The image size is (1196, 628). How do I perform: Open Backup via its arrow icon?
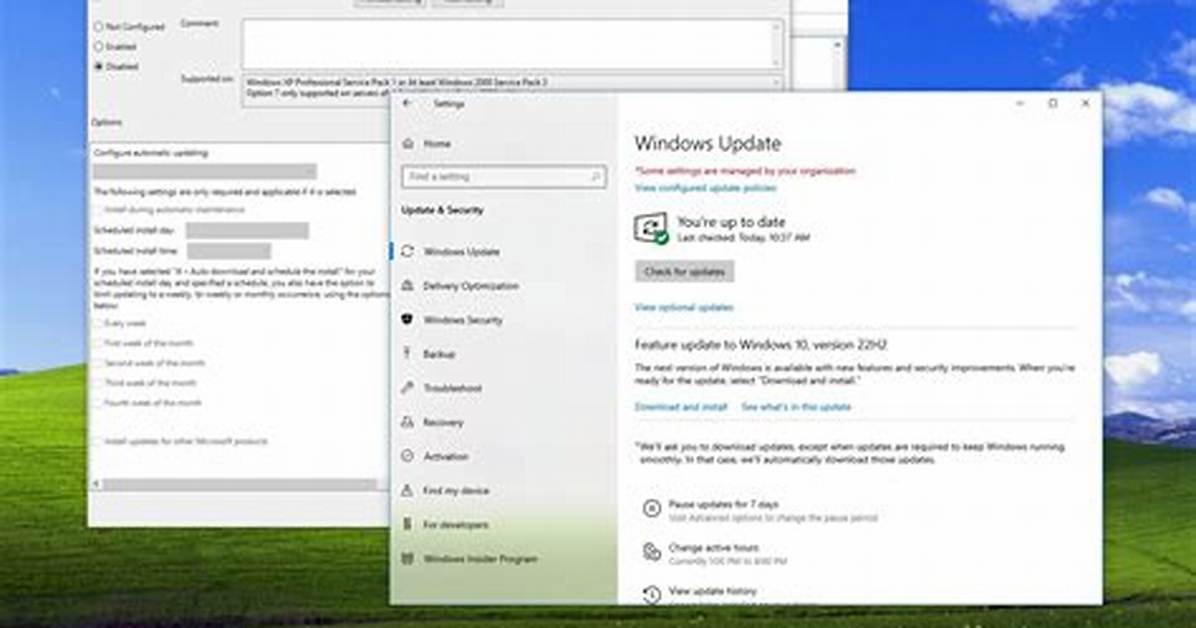[407, 353]
